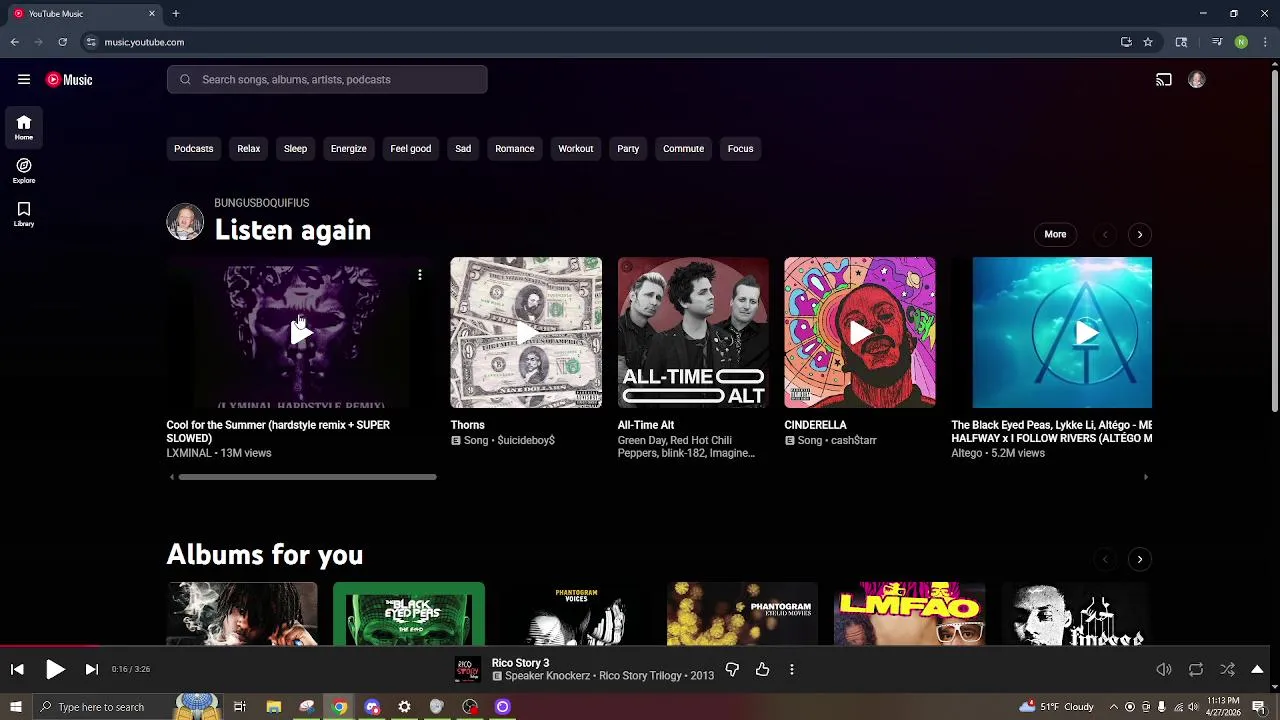Open the $uicideboy$ artist link

tap(526, 440)
